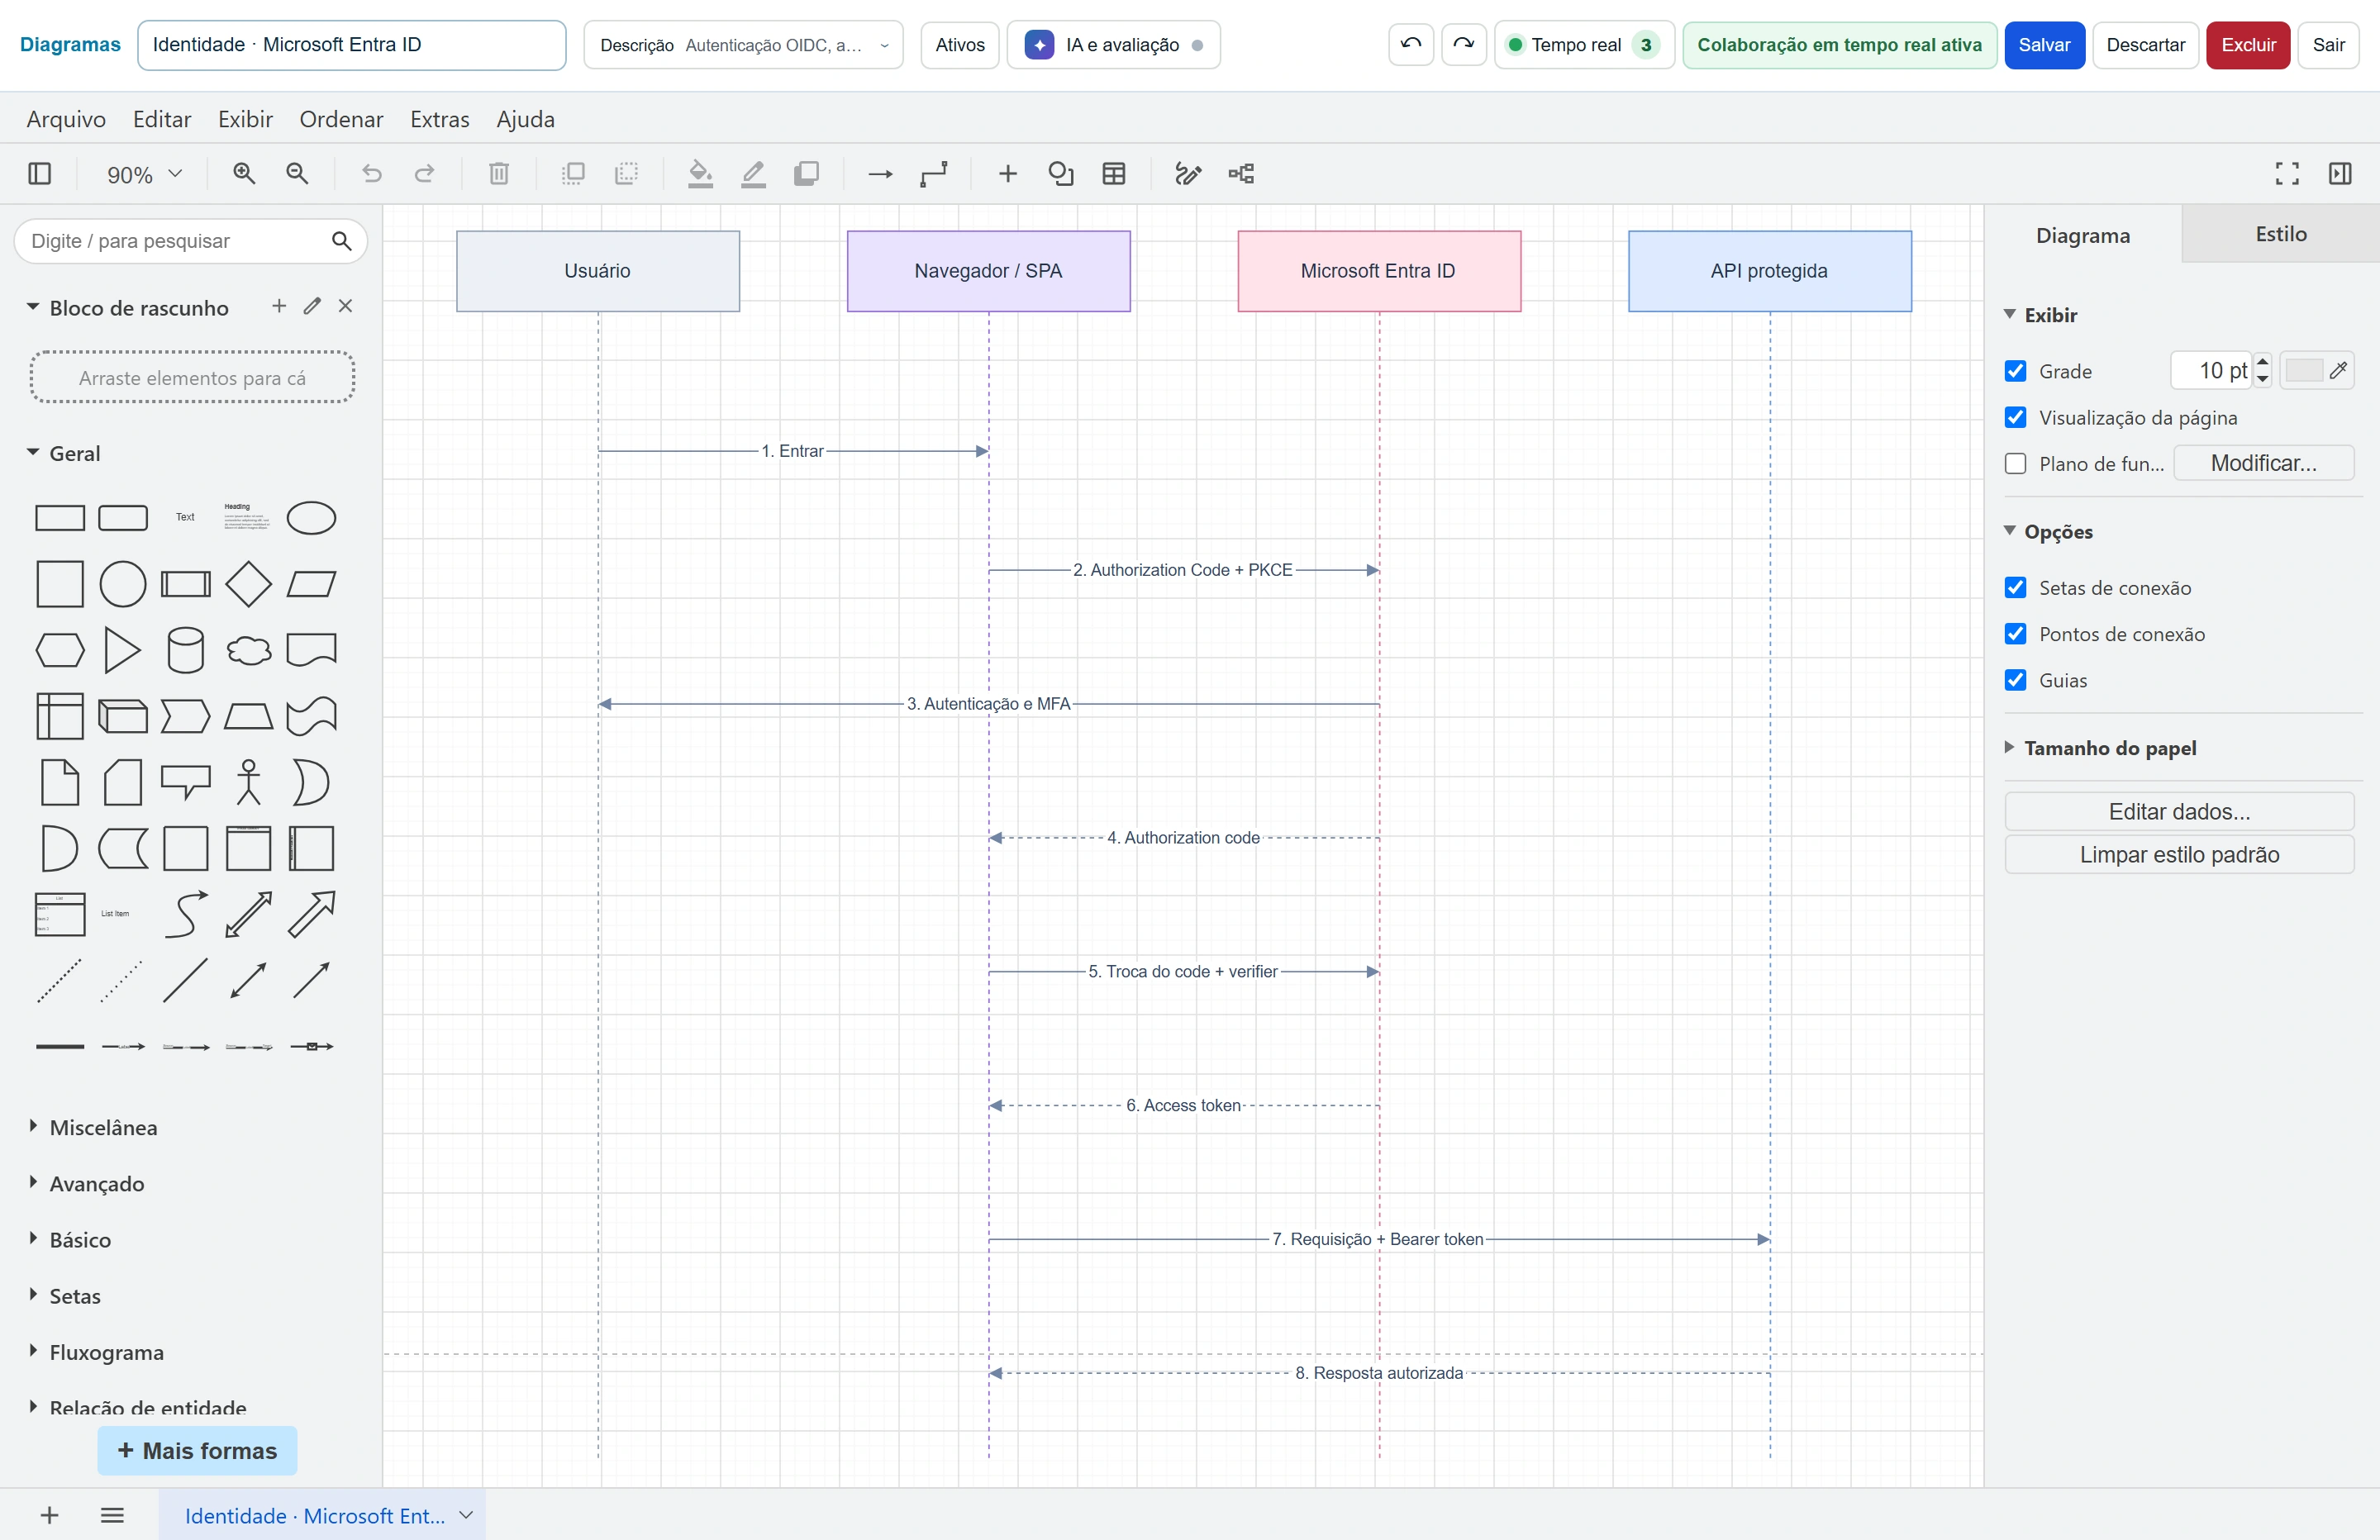2380x1540 pixels.
Task: Select the cloud shape in Geral palette
Action: (x=248, y=650)
